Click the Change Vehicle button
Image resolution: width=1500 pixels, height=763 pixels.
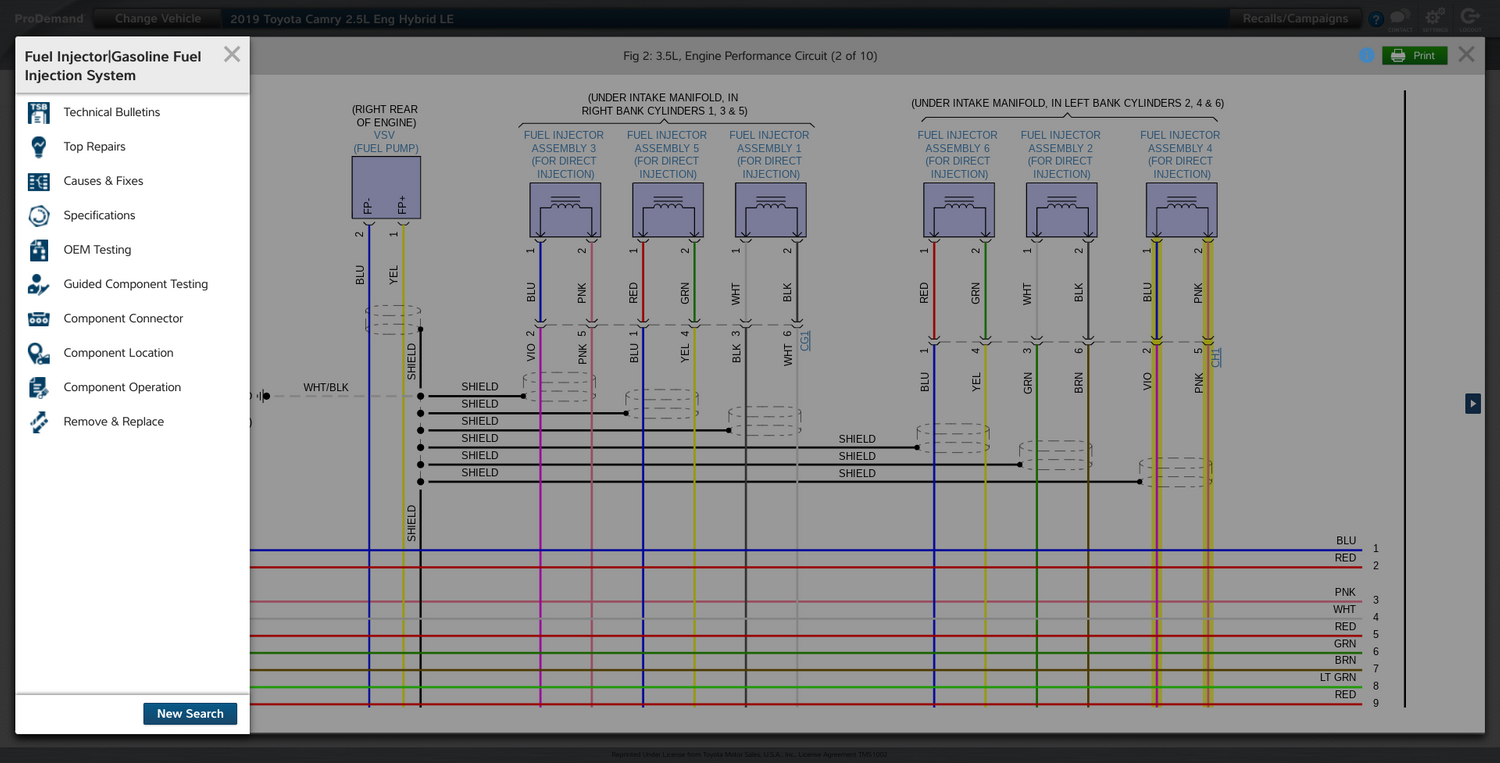pyautogui.click(x=157, y=18)
